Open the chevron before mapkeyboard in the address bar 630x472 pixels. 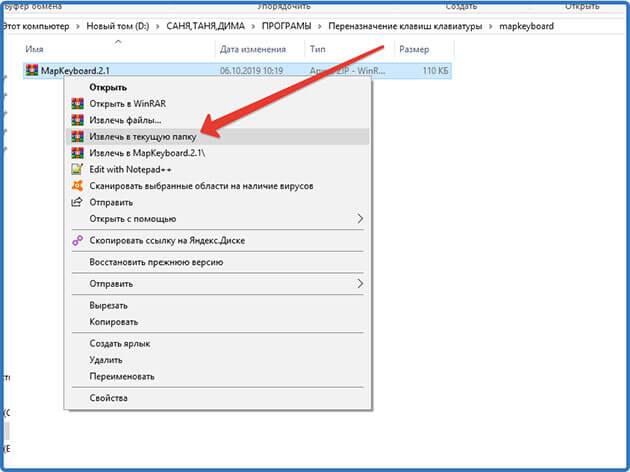coord(491,27)
